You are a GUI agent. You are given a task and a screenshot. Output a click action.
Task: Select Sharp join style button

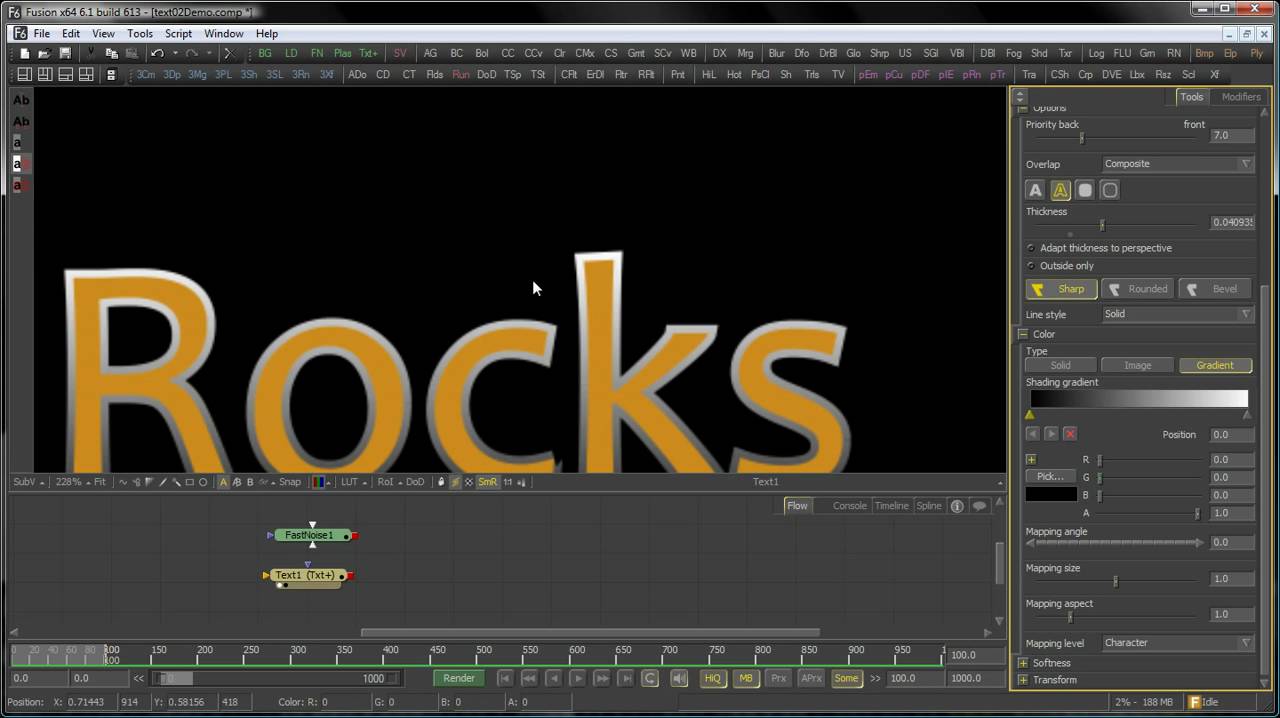point(1061,289)
